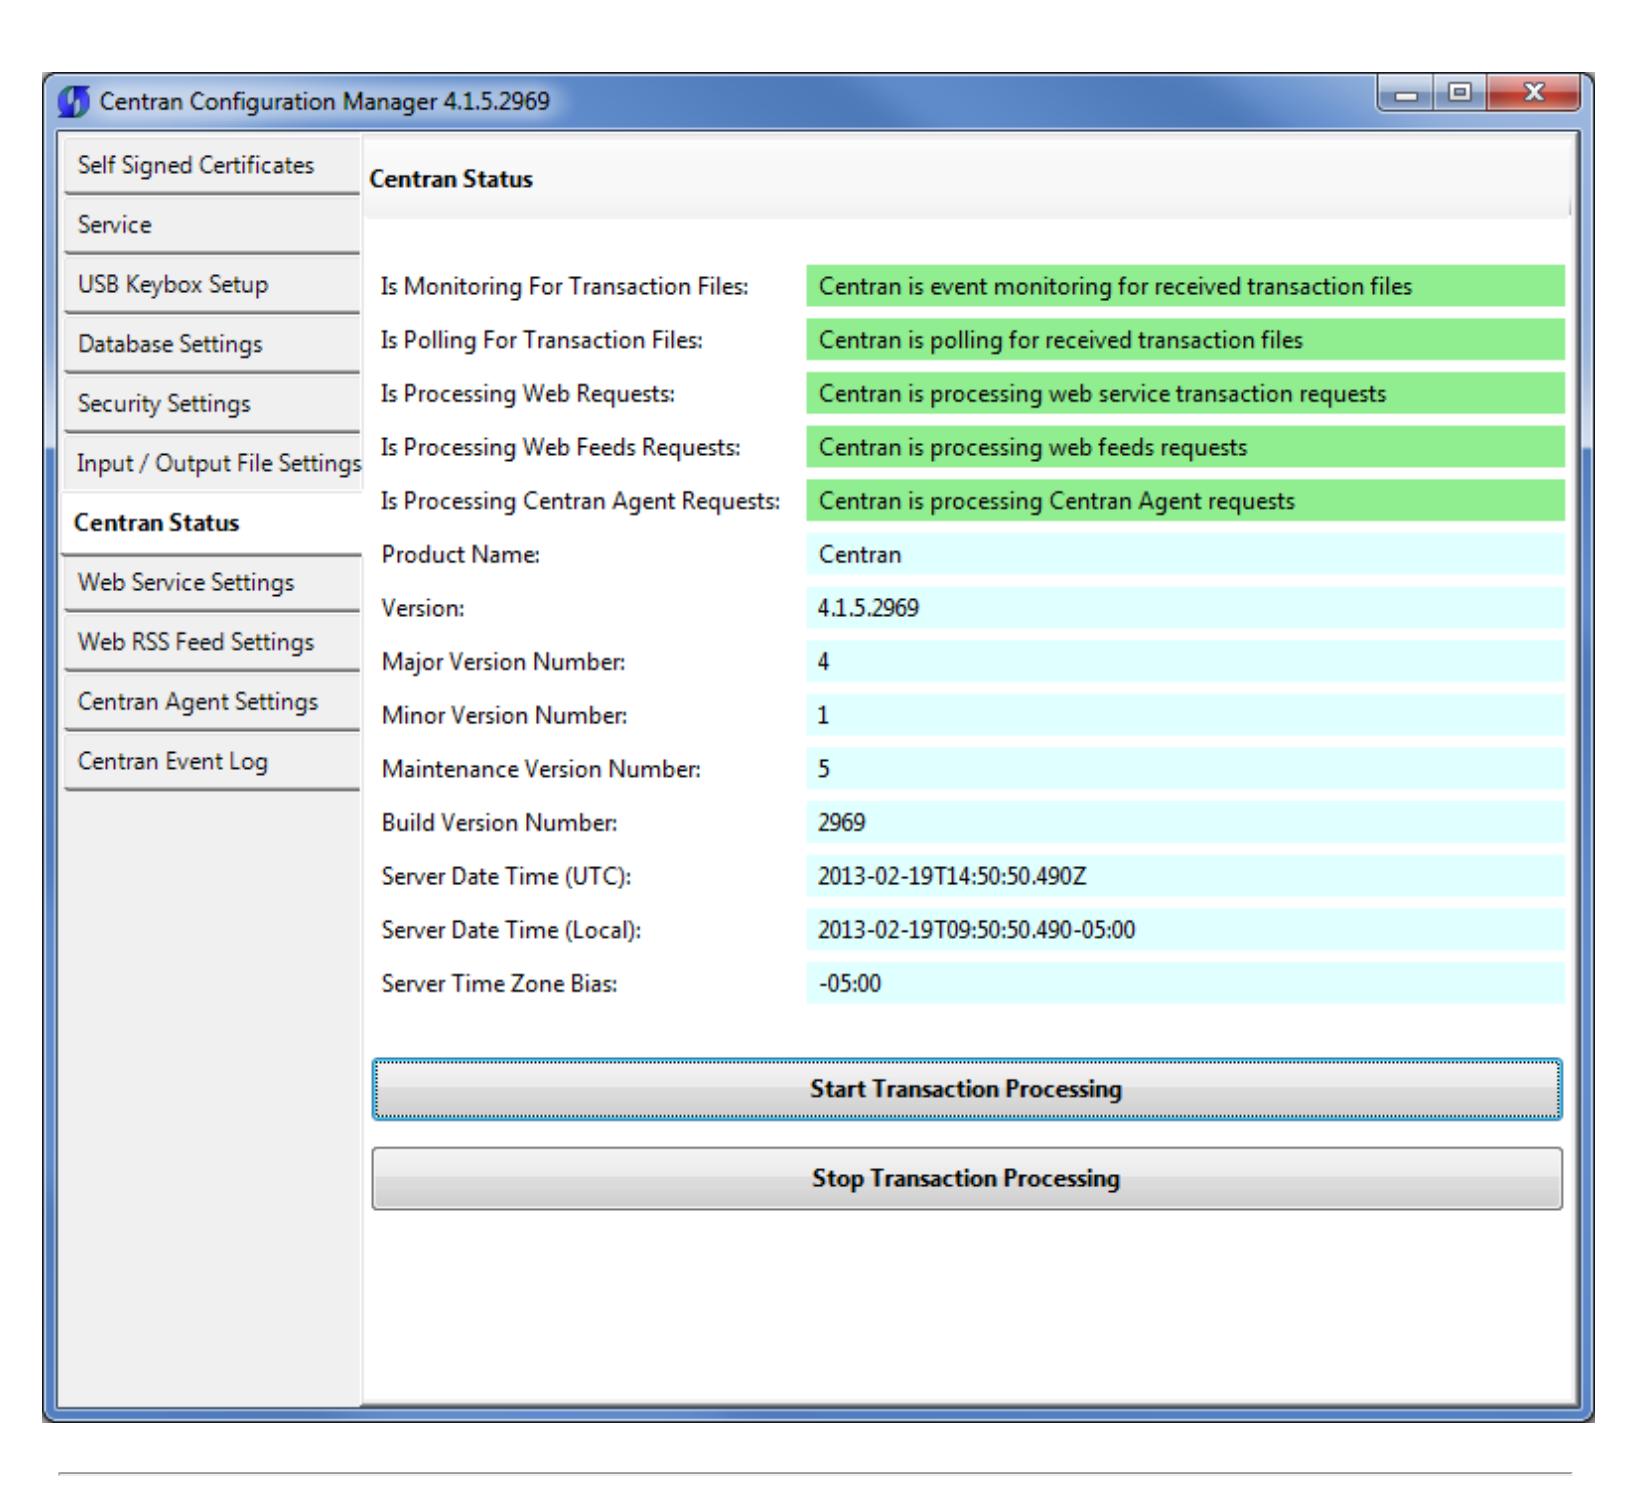The width and height of the screenshot is (1632, 1490).
Task: Click the Version value 4.1.5.2969
Action: (1185, 608)
